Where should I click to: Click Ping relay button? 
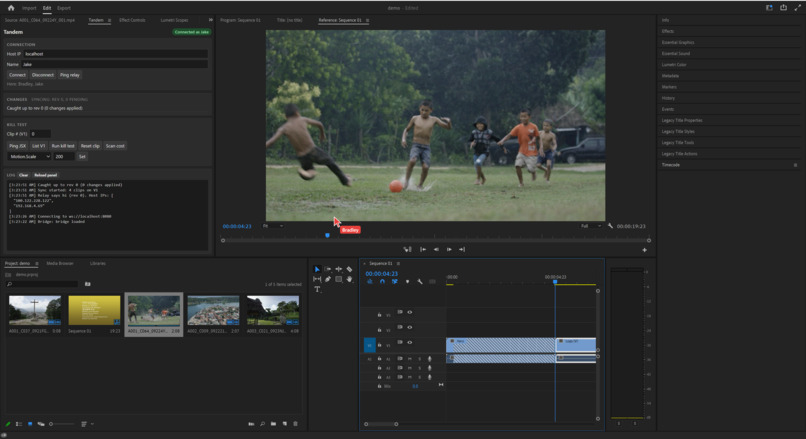click(70, 75)
